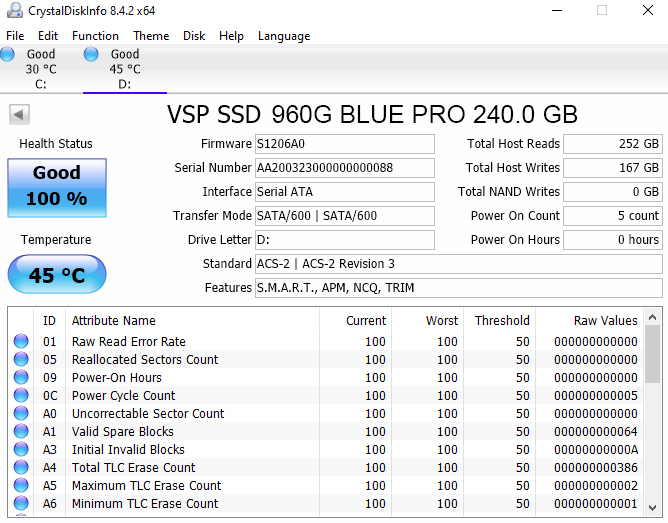Open the Disk menu

pyautogui.click(x=194, y=36)
